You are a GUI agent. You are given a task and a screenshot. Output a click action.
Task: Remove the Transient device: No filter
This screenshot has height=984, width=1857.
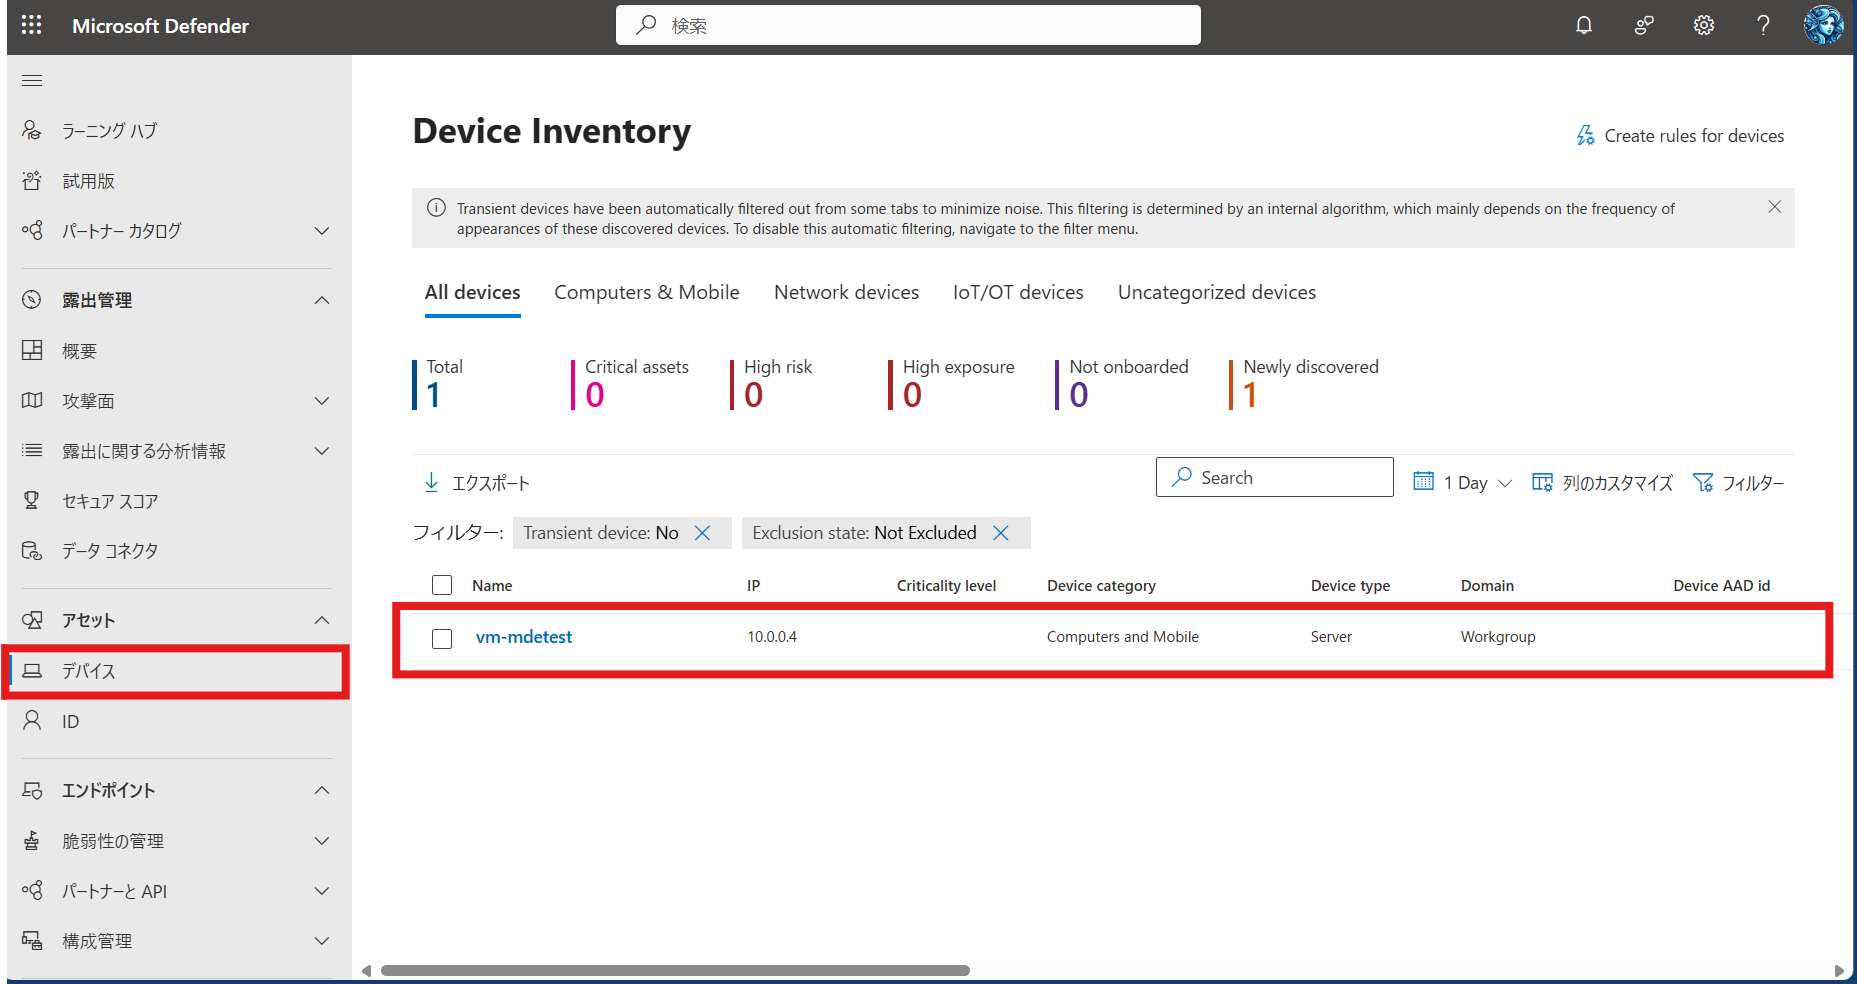703,533
